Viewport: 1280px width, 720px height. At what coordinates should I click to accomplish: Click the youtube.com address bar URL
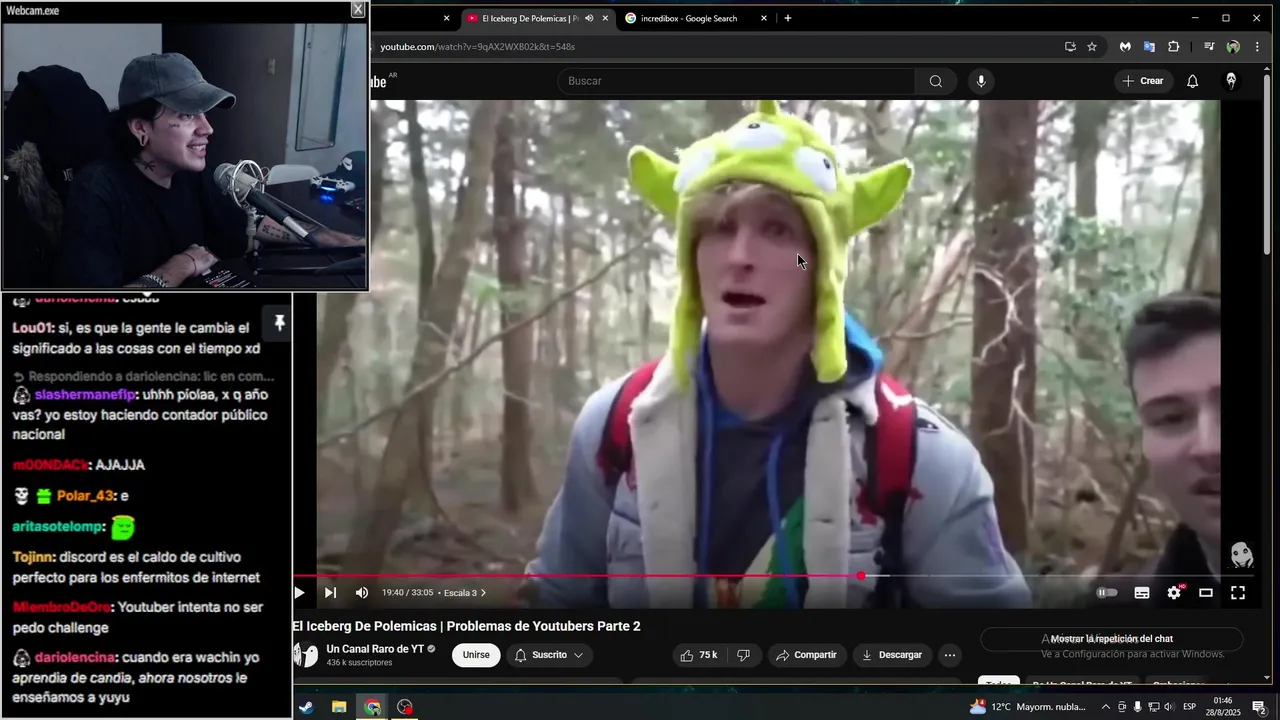coord(477,47)
